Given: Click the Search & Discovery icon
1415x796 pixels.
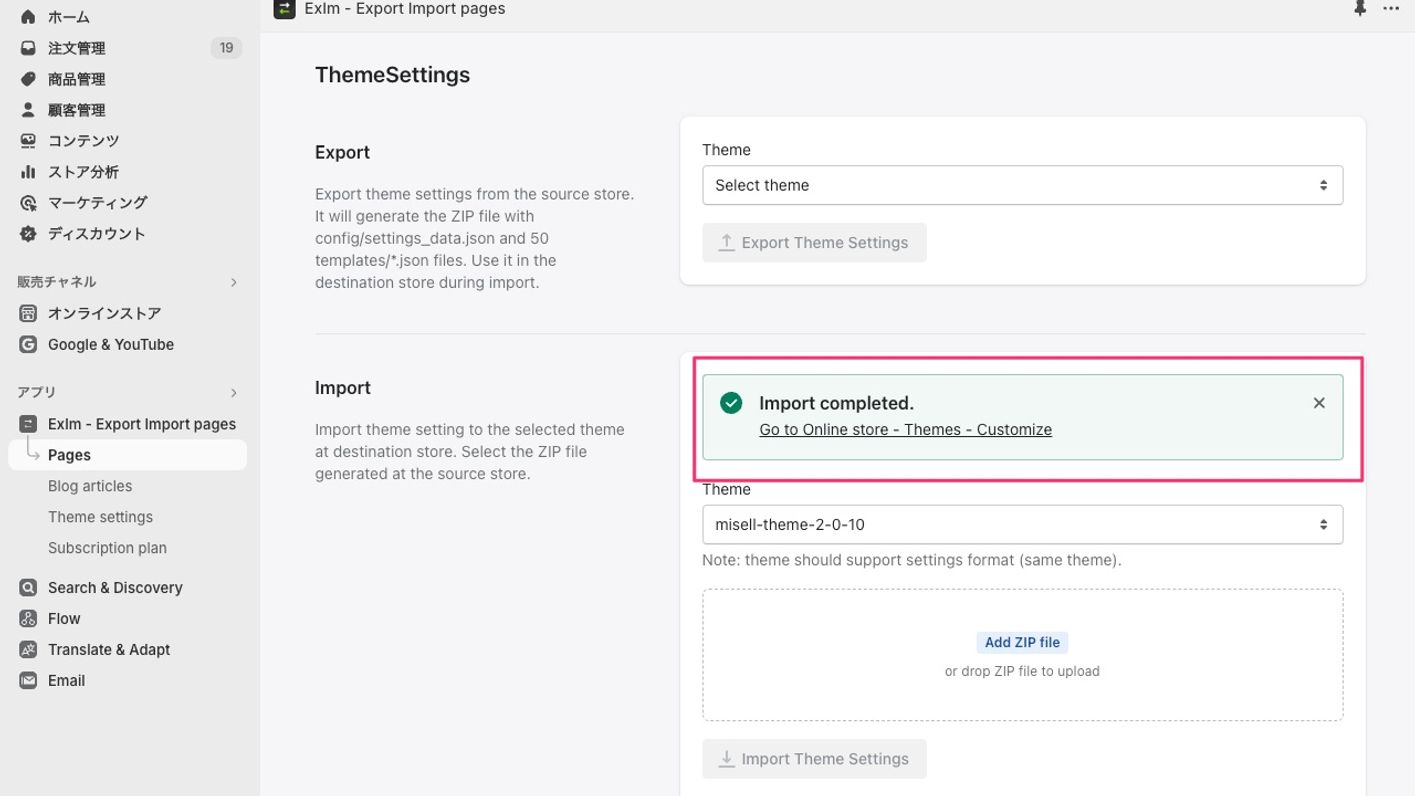Looking at the screenshot, I should [x=28, y=588].
